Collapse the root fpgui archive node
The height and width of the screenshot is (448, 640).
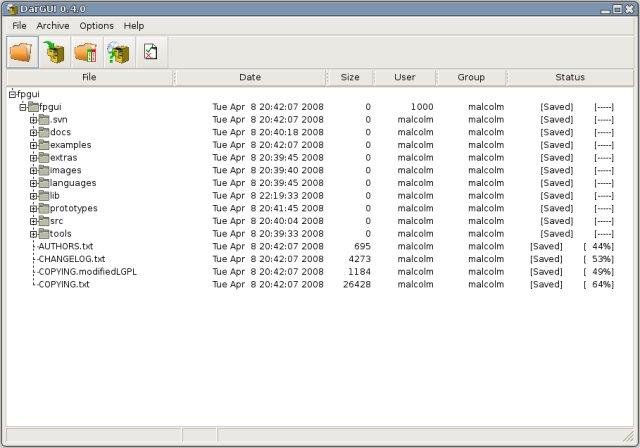12,94
